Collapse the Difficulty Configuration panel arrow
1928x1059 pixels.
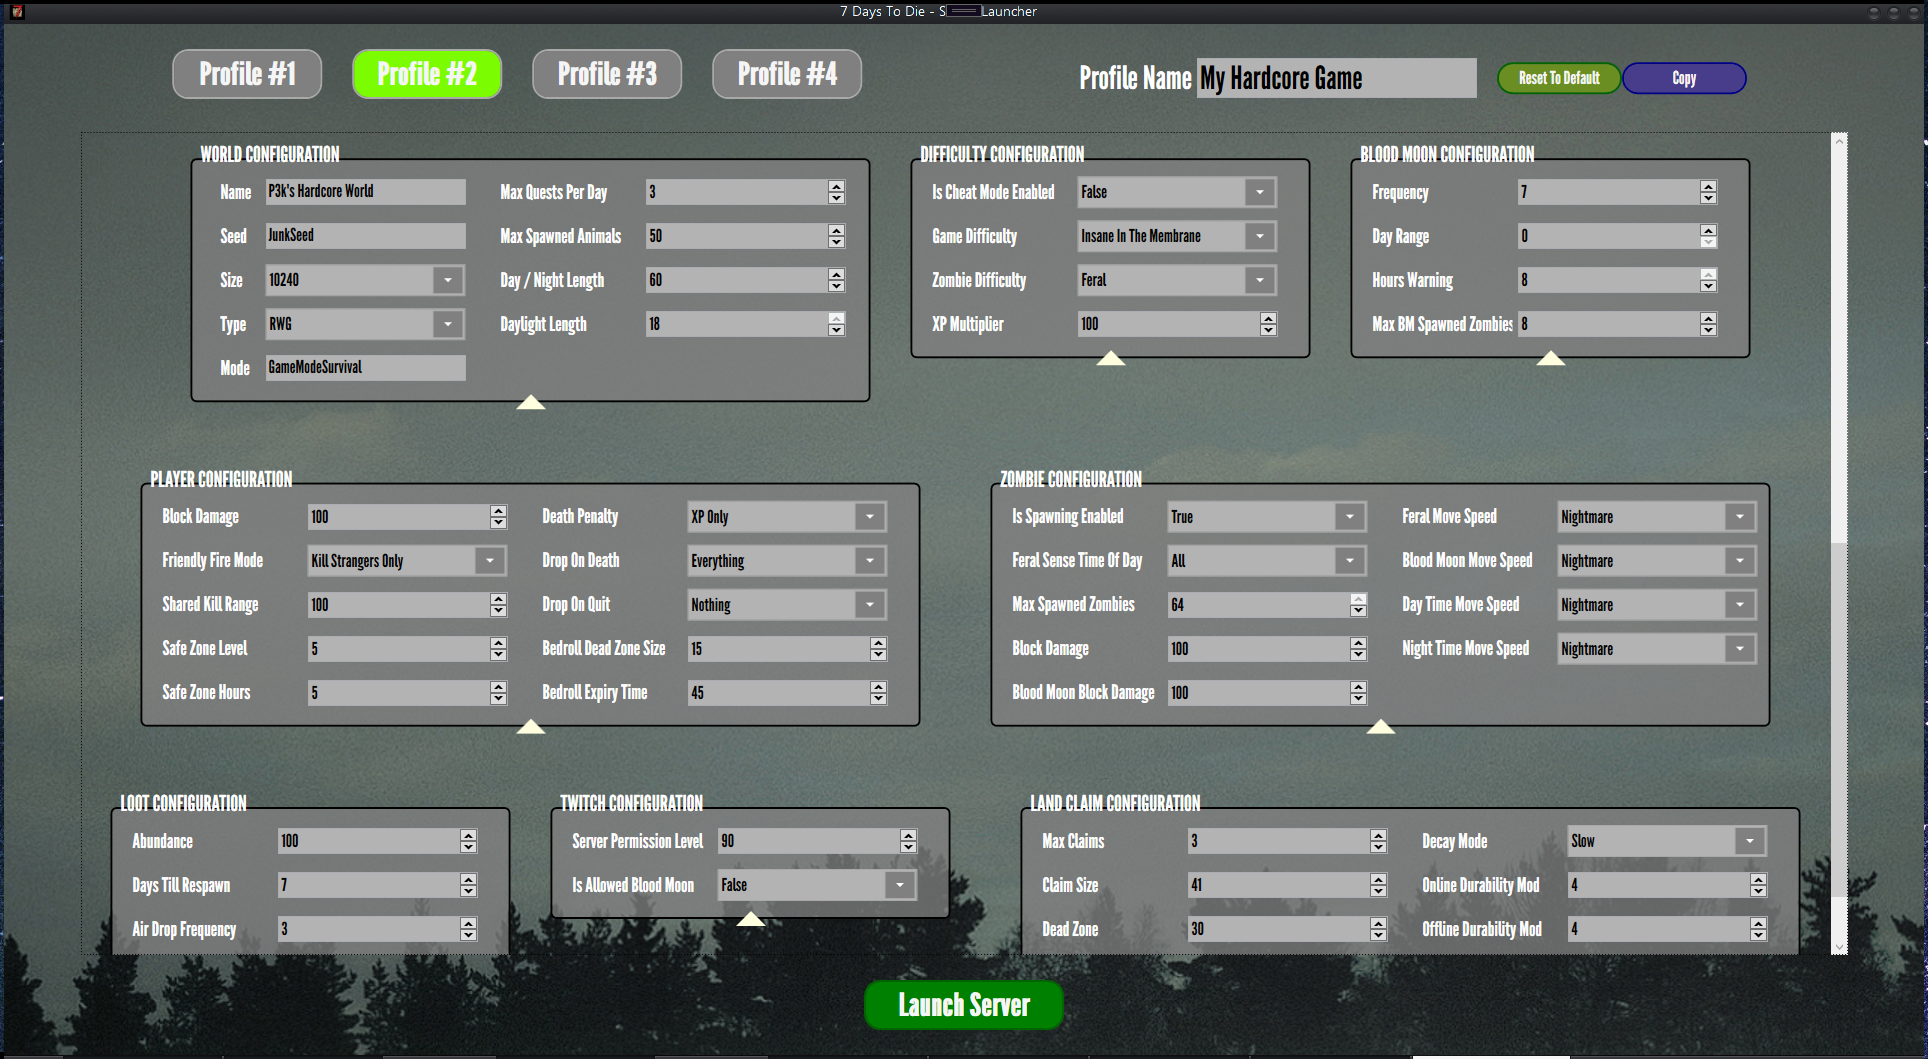(x=1111, y=358)
